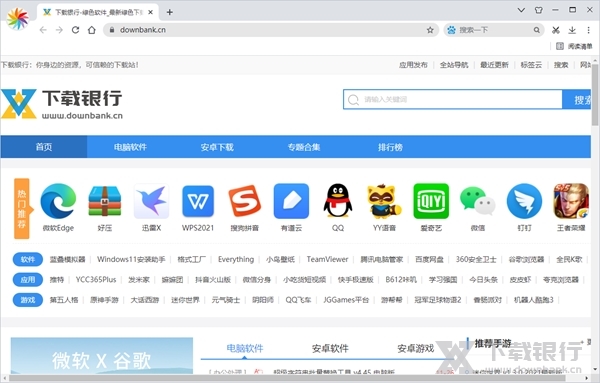Image resolution: width=600 pixels, height=383 pixels.
Task: Click the 下载银行 site logo
Action: pos(62,104)
